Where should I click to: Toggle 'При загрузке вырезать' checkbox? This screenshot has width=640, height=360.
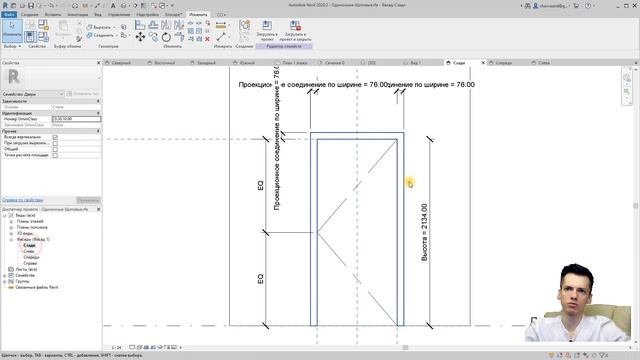55,143
